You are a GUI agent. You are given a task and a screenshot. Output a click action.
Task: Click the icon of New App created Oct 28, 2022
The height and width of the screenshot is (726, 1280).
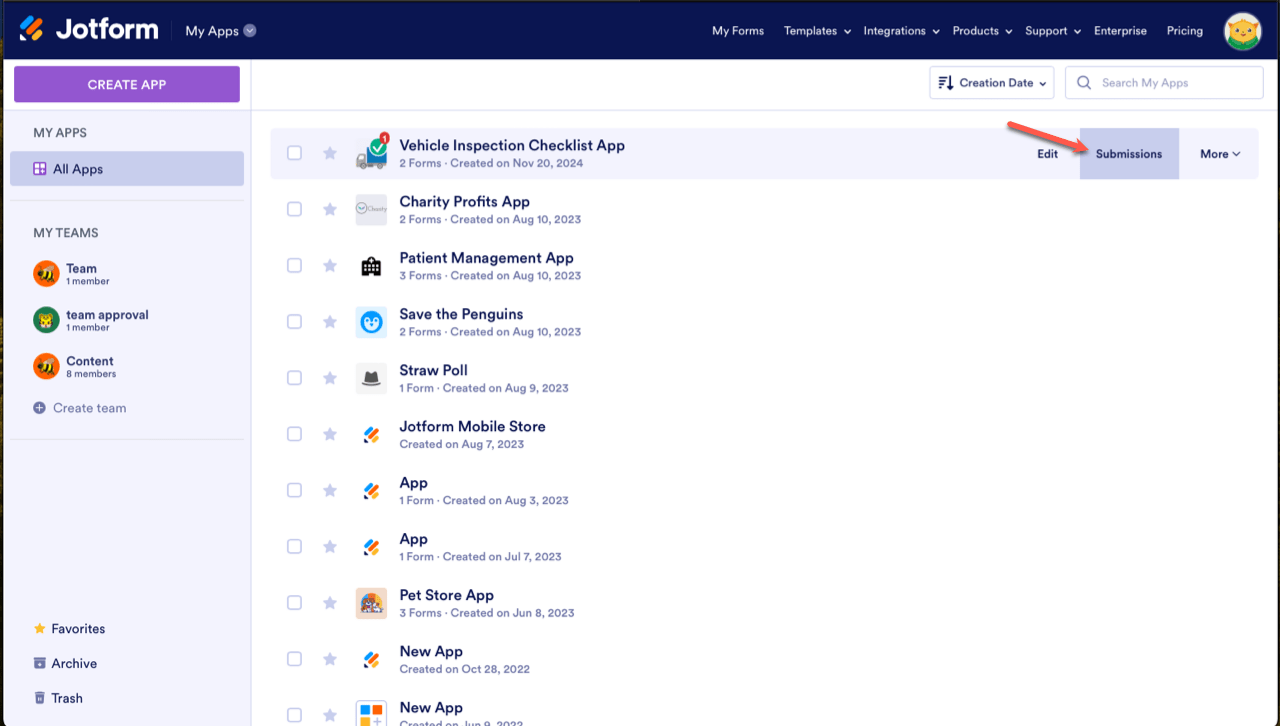[x=371, y=659]
